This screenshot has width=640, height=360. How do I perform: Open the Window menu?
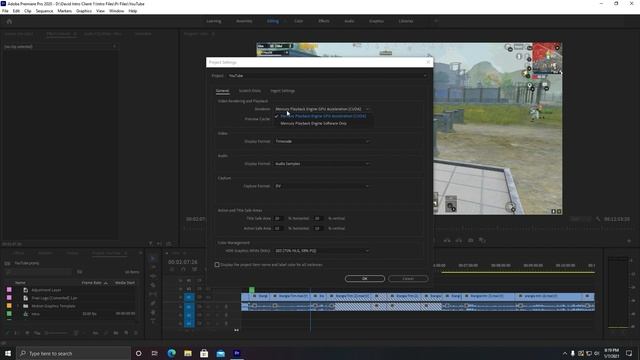coord(116,11)
